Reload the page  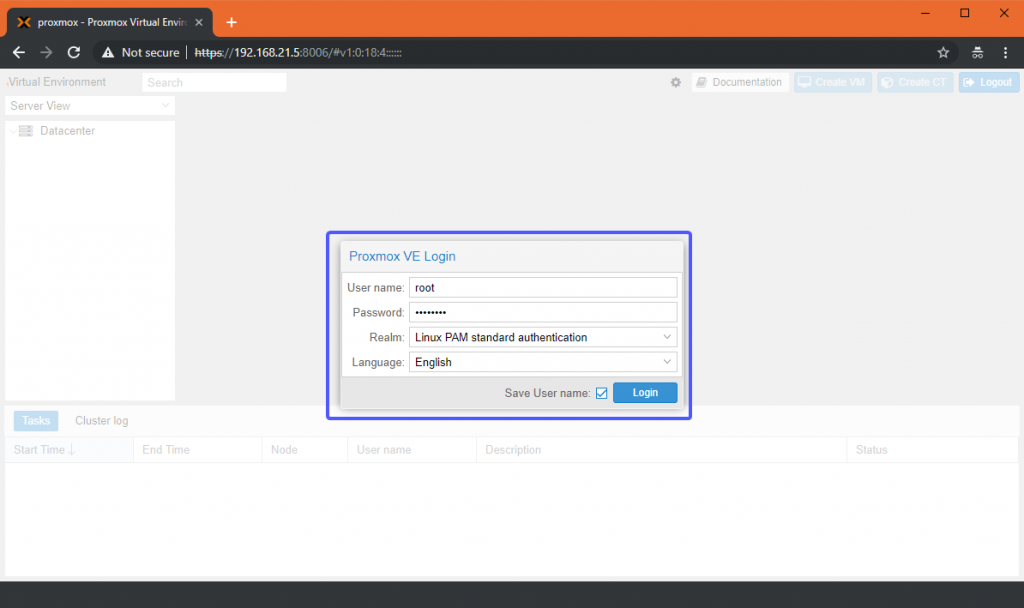pos(74,52)
